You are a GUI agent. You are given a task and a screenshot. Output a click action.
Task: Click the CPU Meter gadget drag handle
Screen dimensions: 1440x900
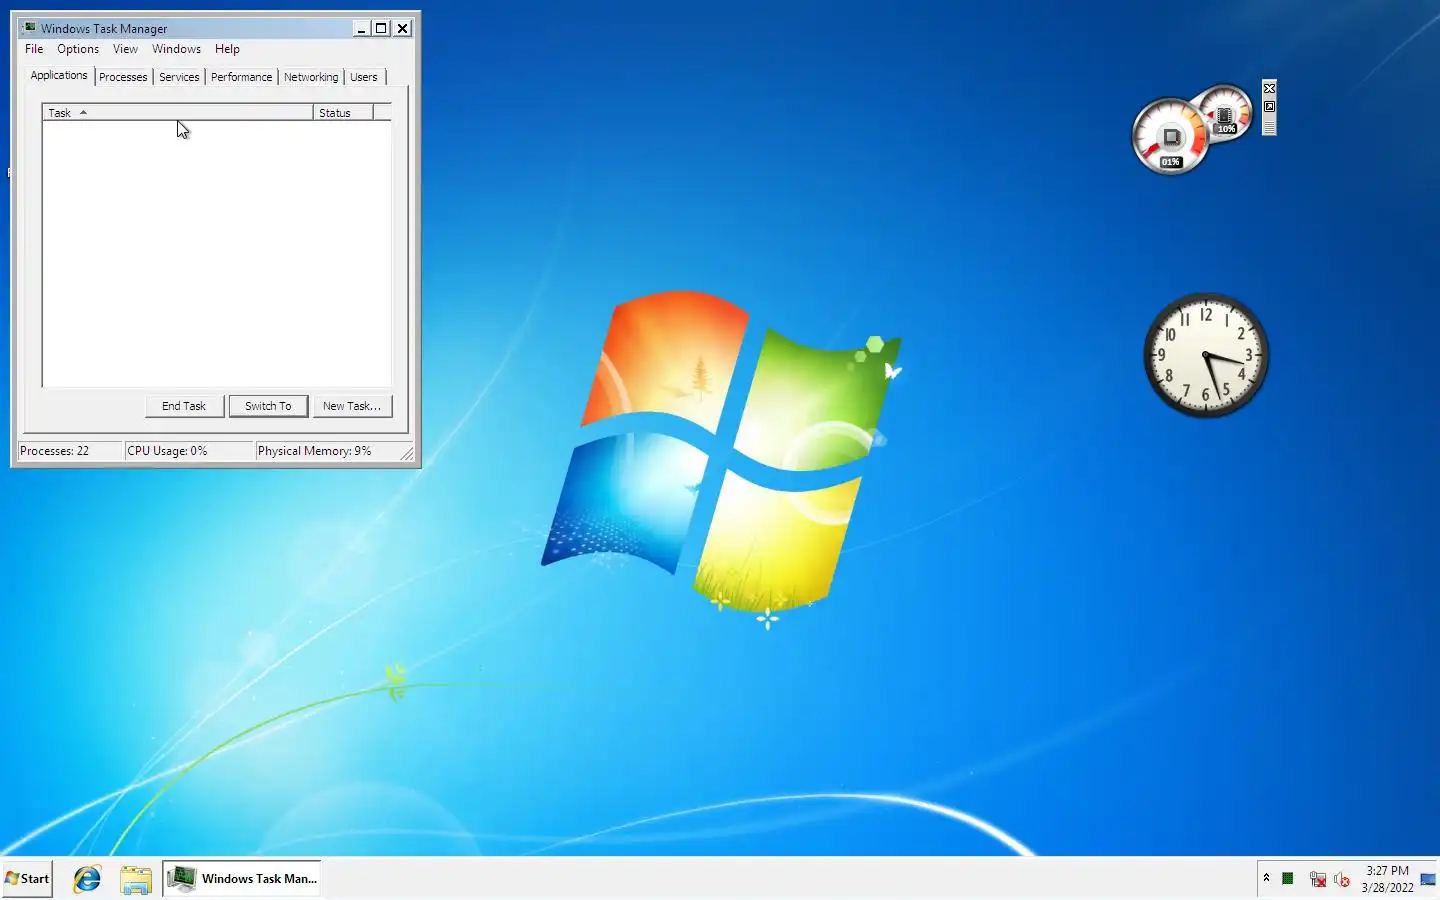pos(1269,126)
